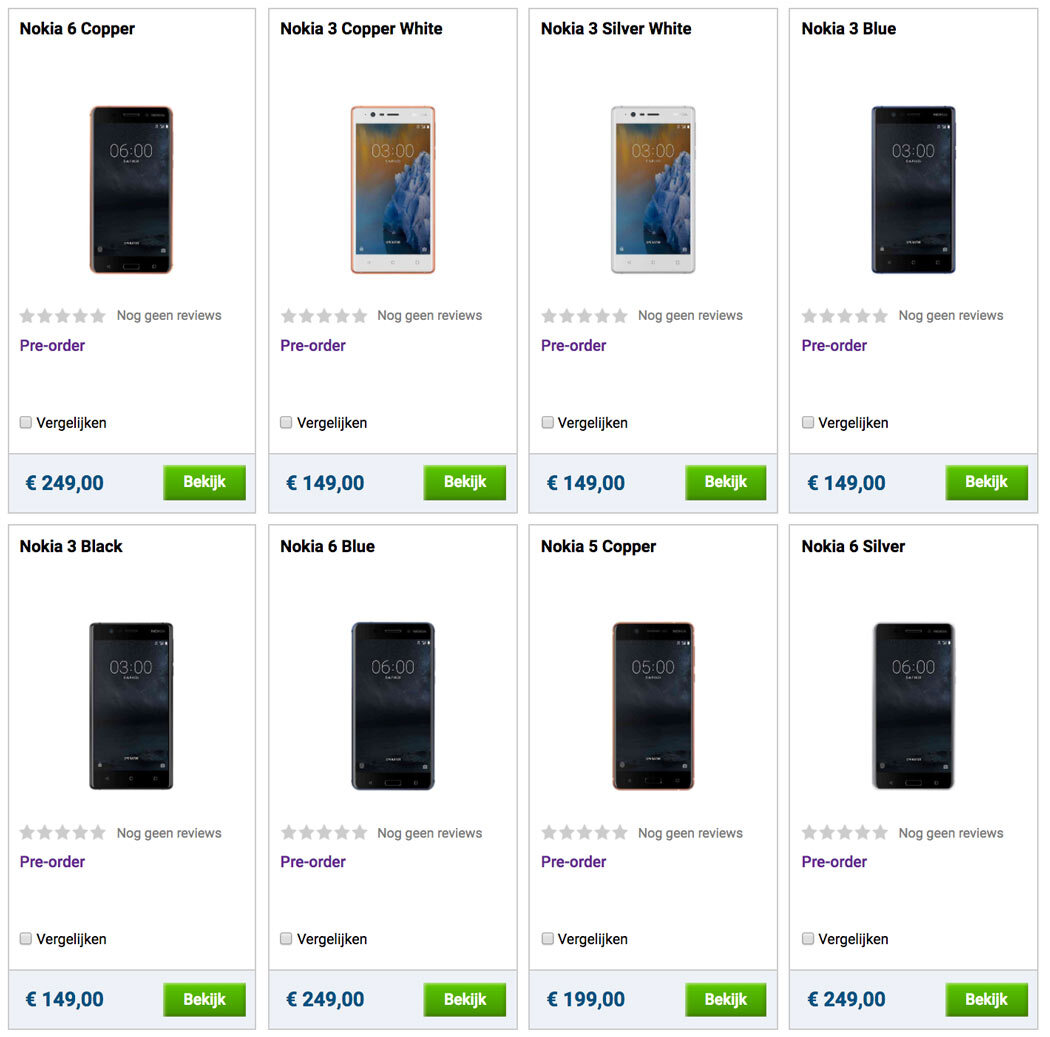Click the Nokia 6 Copper phone image
1050x1037 pixels.
point(131,190)
